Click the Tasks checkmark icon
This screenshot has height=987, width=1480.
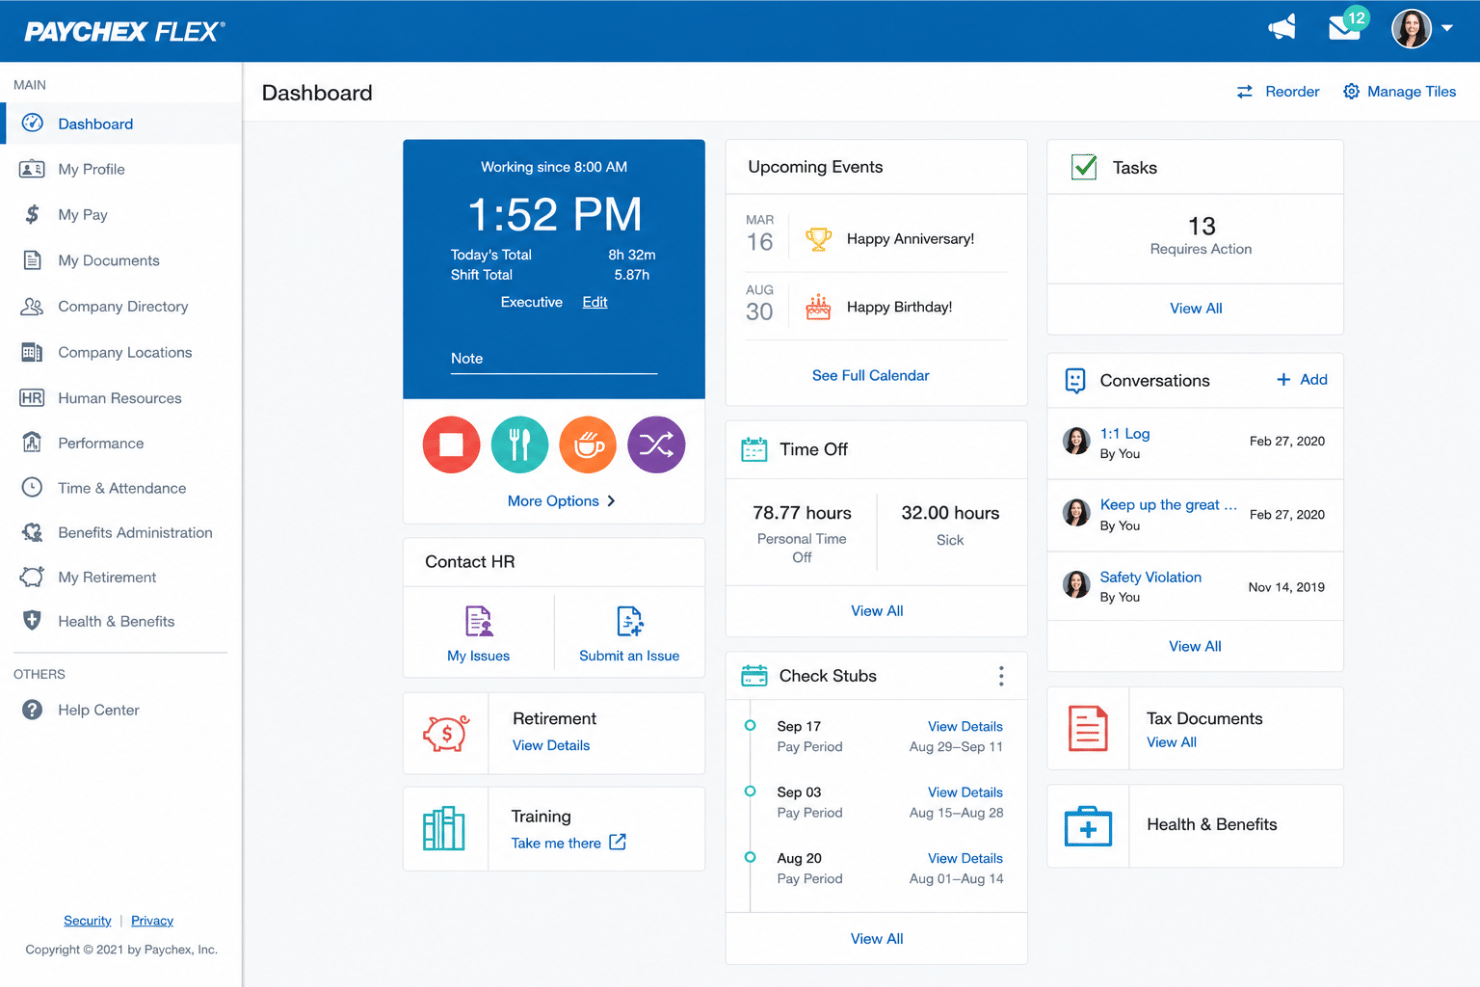coord(1084,167)
